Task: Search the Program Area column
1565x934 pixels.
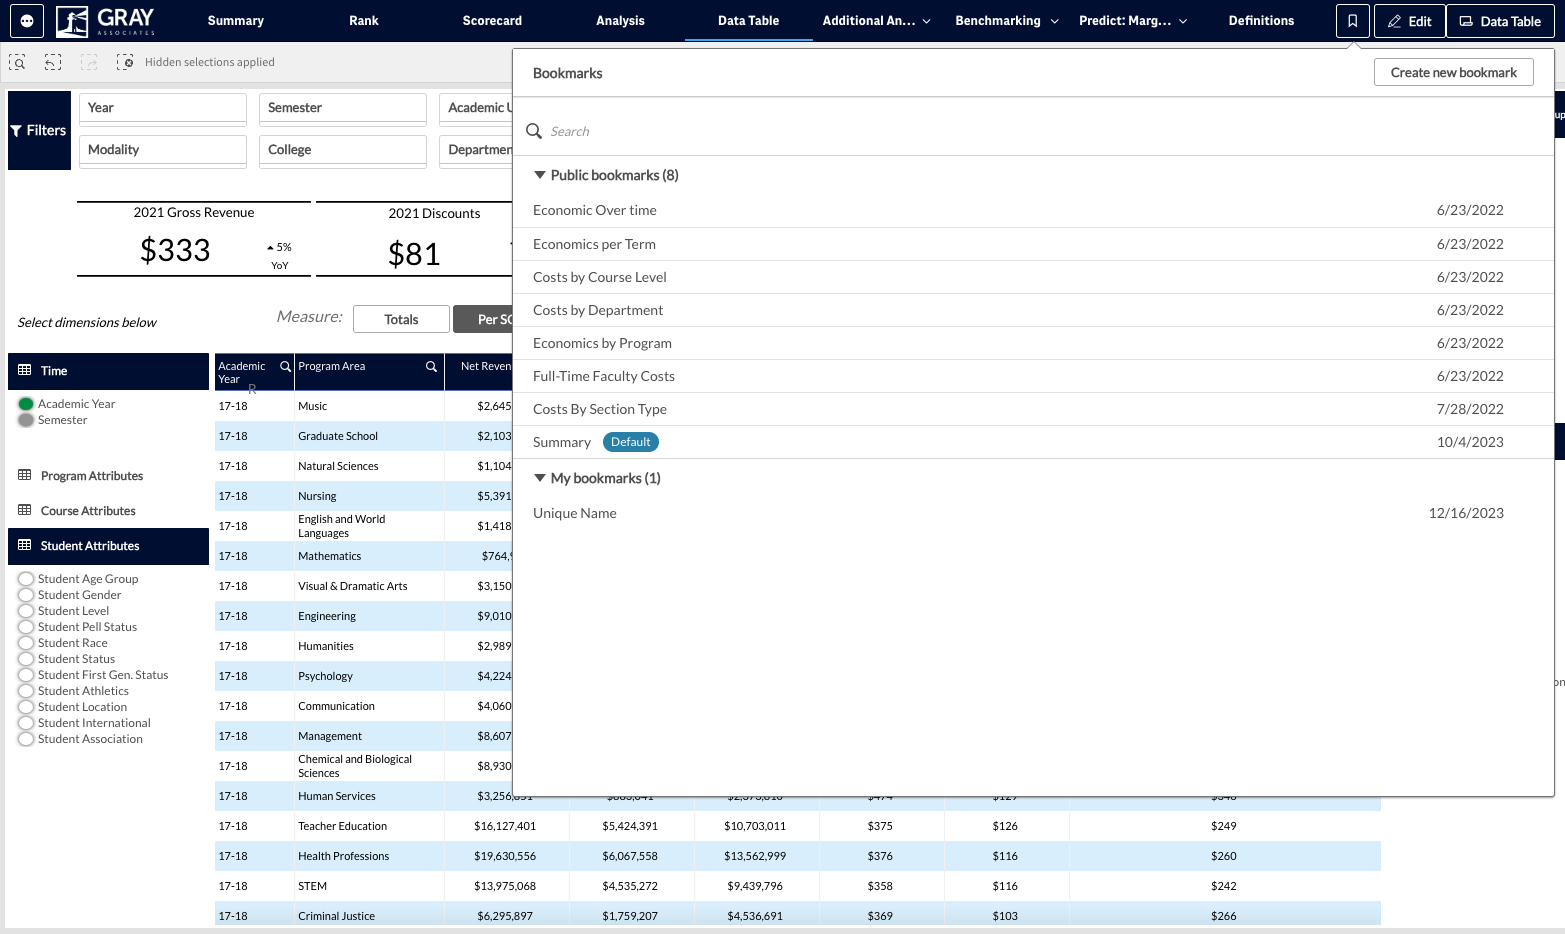Action: coord(431,366)
